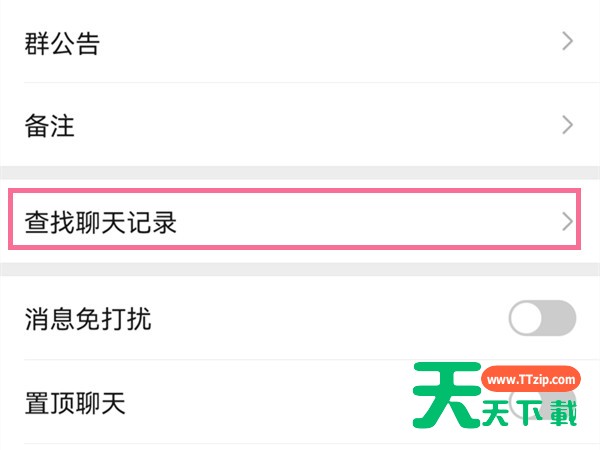Tap the chevron arrow beside 查找聊天记录
The height and width of the screenshot is (450, 600).
click(567, 222)
